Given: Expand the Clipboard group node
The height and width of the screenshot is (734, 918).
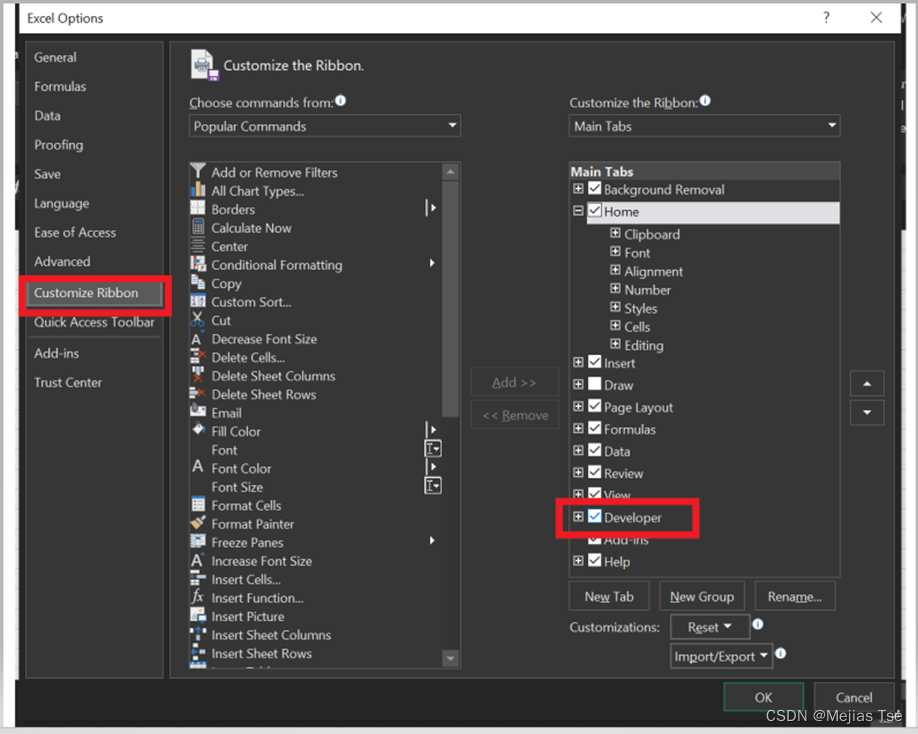Looking at the screenshot, I should click(615, 233).
